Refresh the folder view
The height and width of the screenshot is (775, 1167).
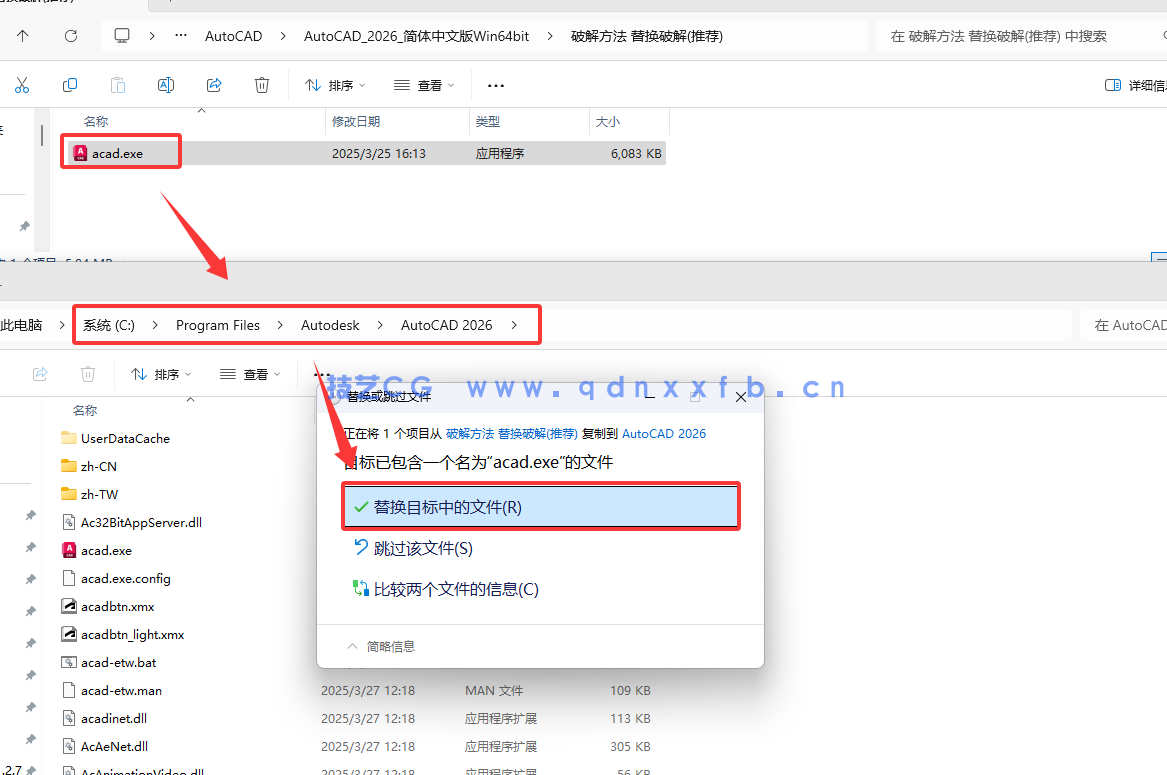point(69,35)
